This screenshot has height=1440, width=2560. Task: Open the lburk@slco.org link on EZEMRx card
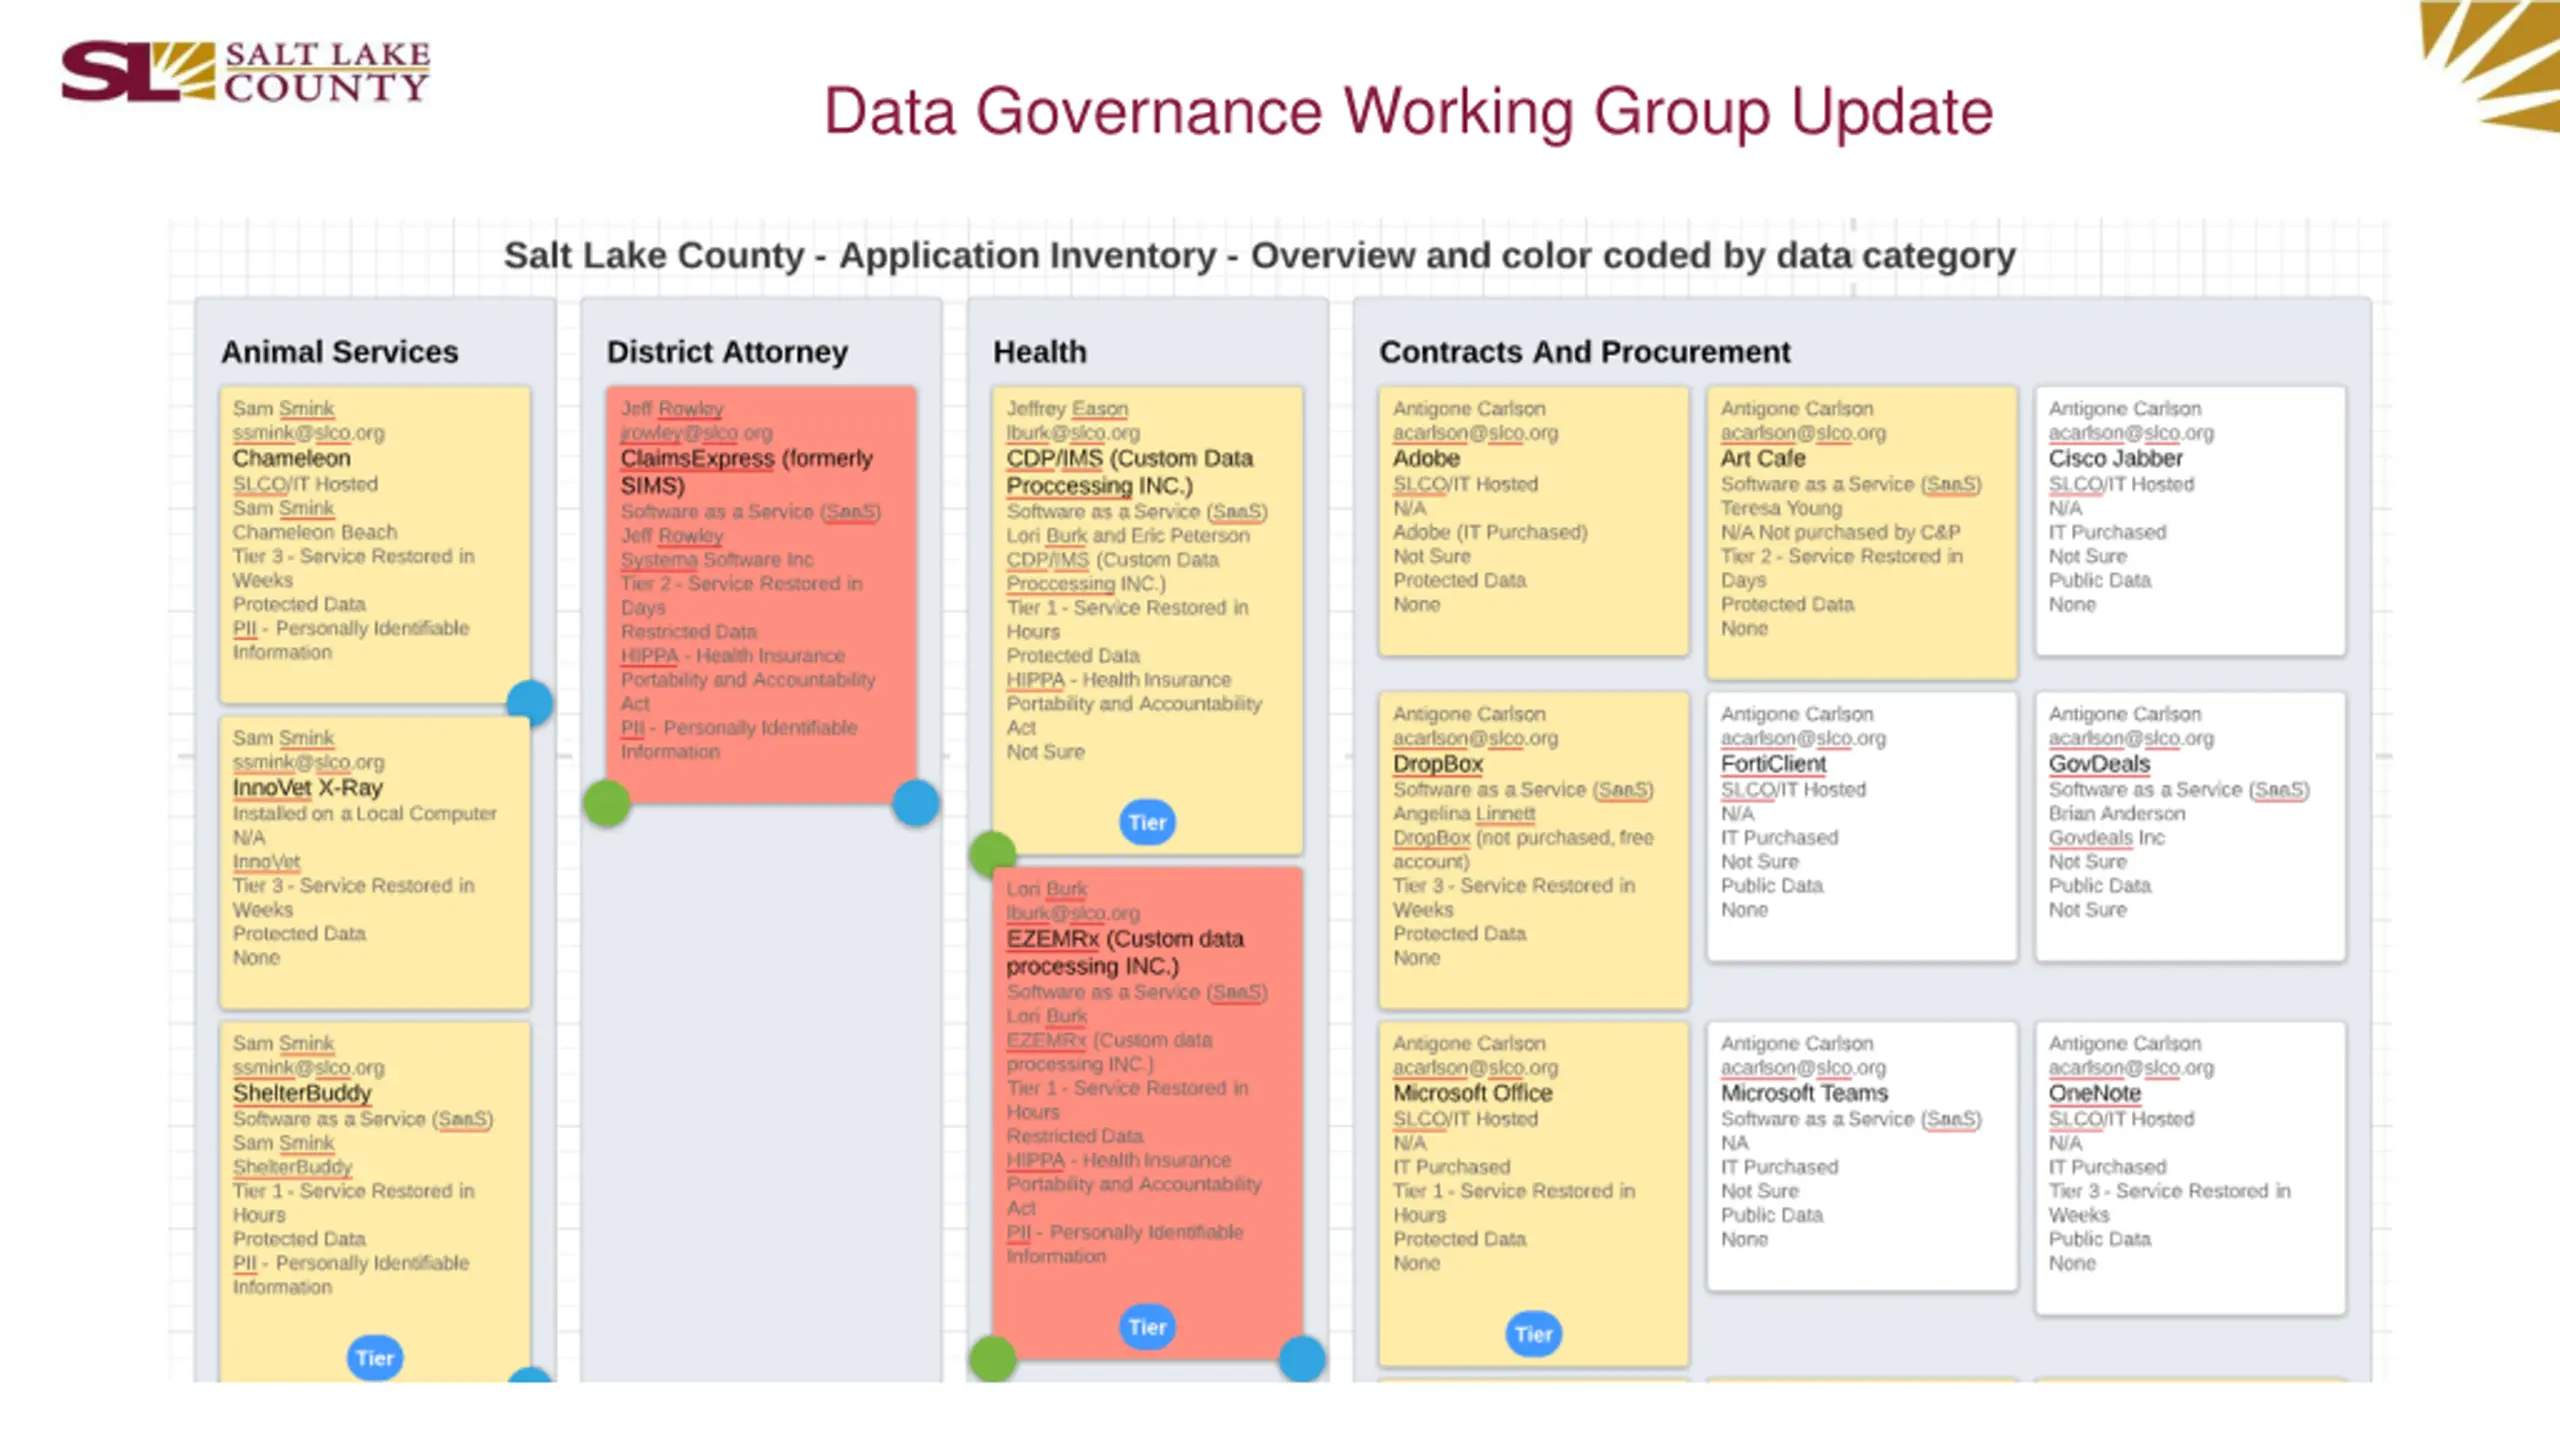(x=1073, y=913)
